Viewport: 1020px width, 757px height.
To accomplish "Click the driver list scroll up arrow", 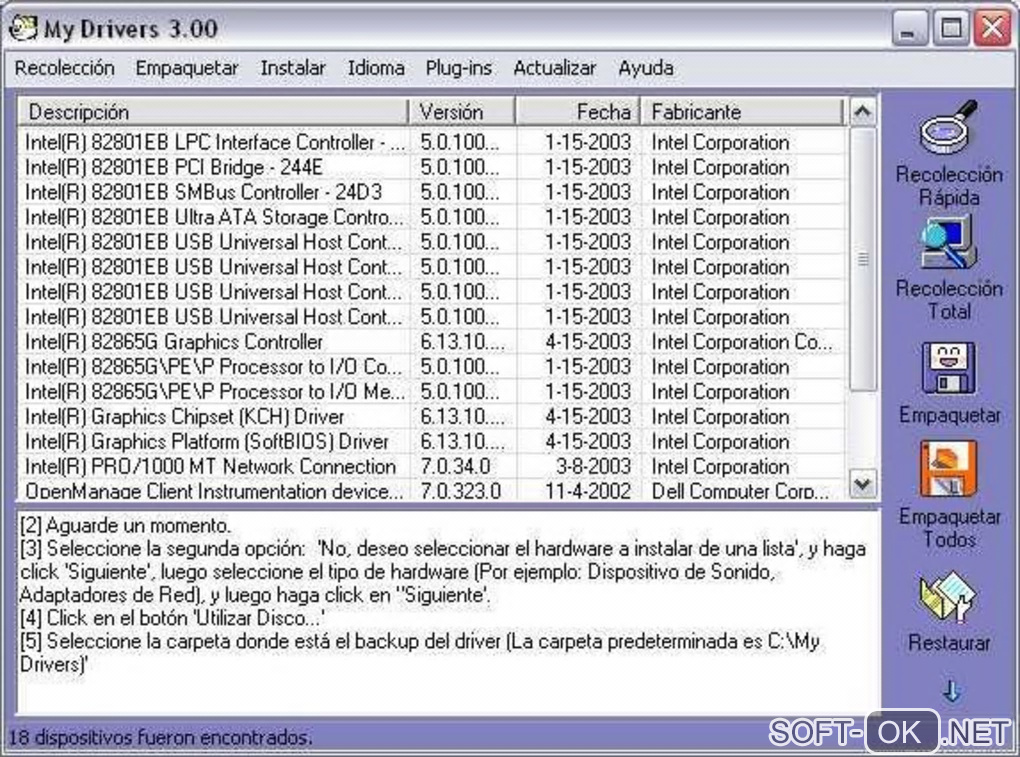I will [x=863, y=112].
